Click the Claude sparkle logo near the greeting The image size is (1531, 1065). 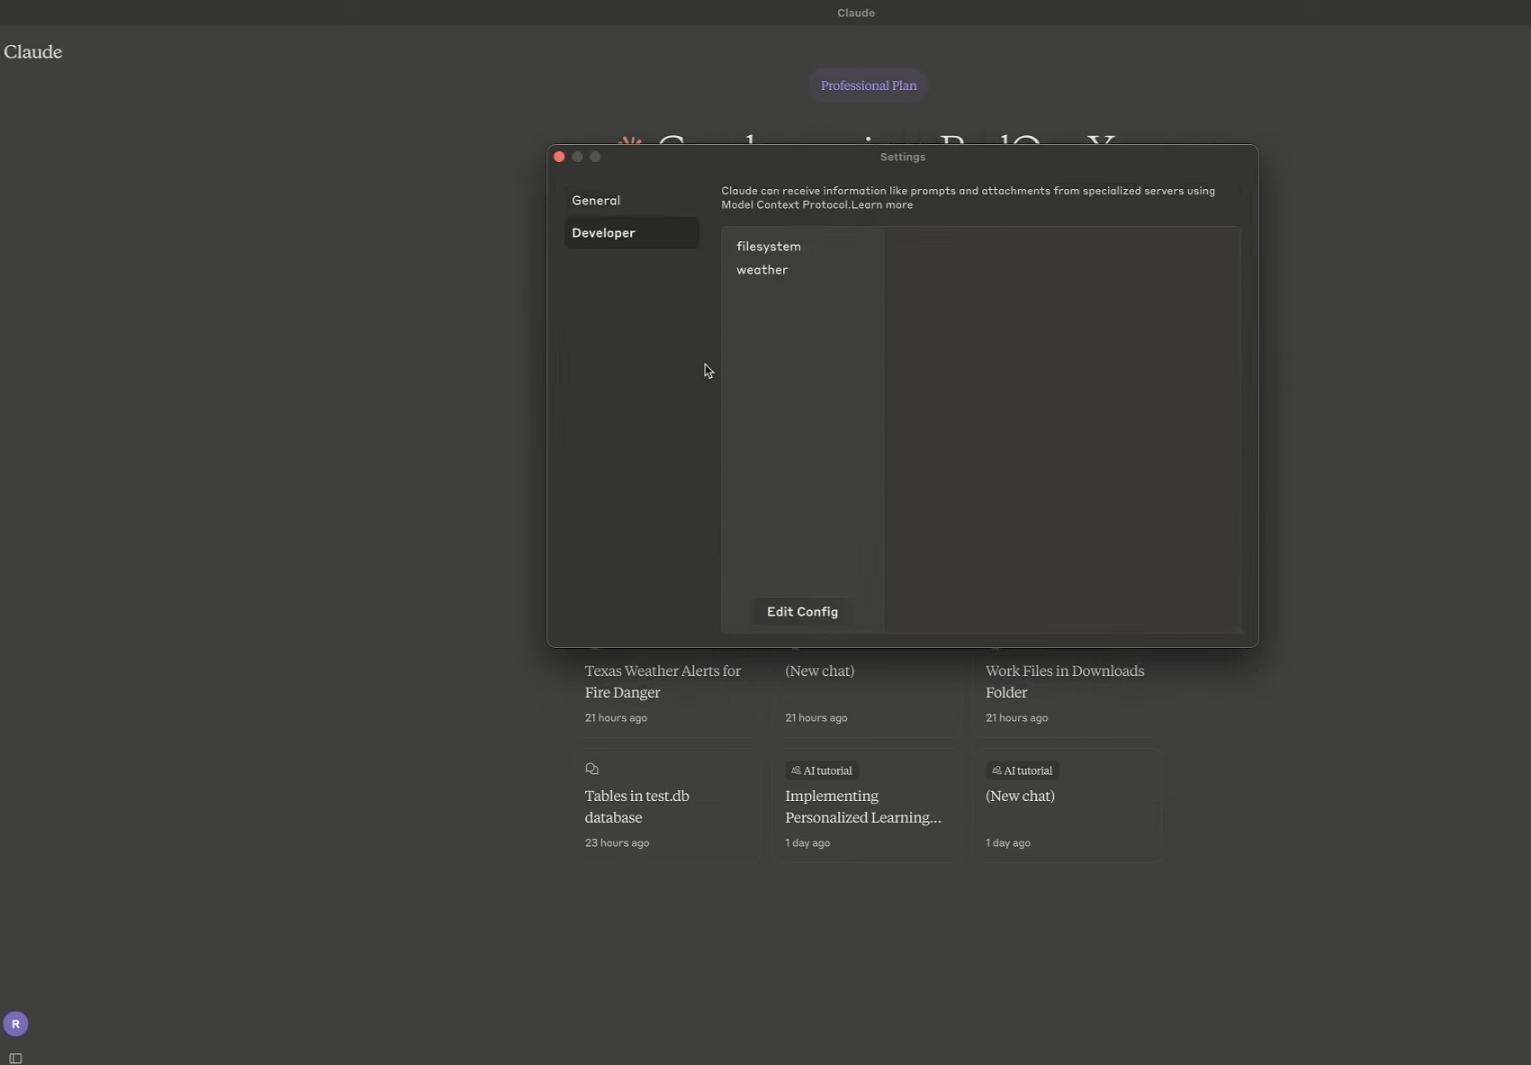point(630,141)
